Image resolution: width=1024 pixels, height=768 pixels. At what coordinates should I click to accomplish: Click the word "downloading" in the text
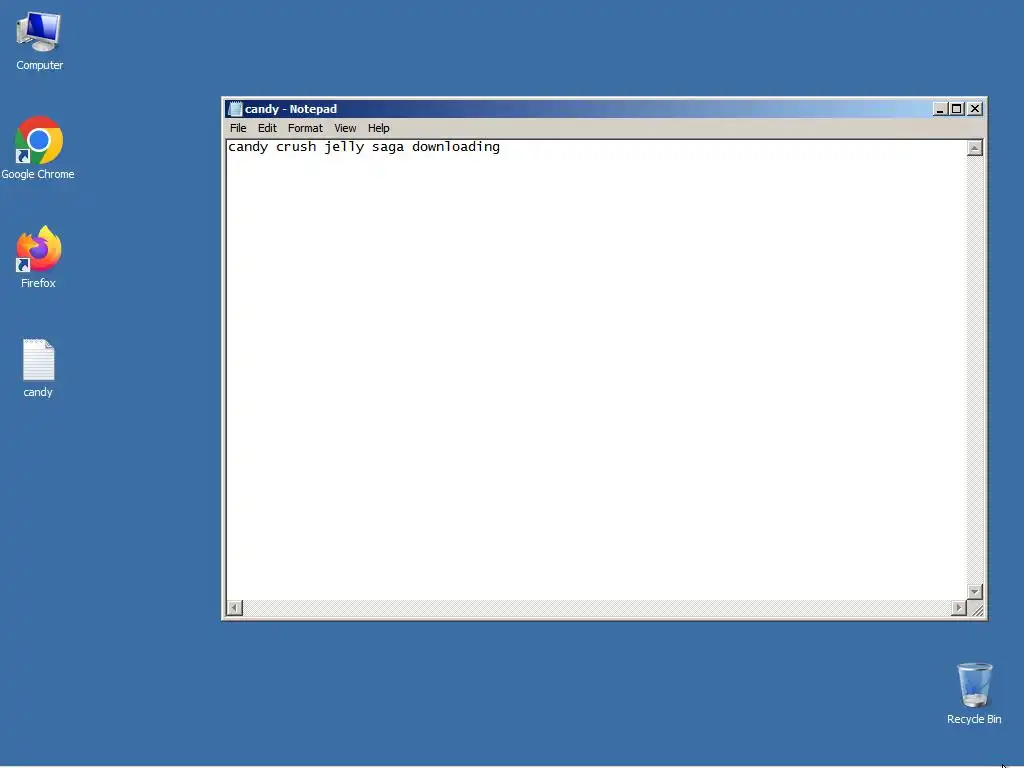[x=456, y=148]
